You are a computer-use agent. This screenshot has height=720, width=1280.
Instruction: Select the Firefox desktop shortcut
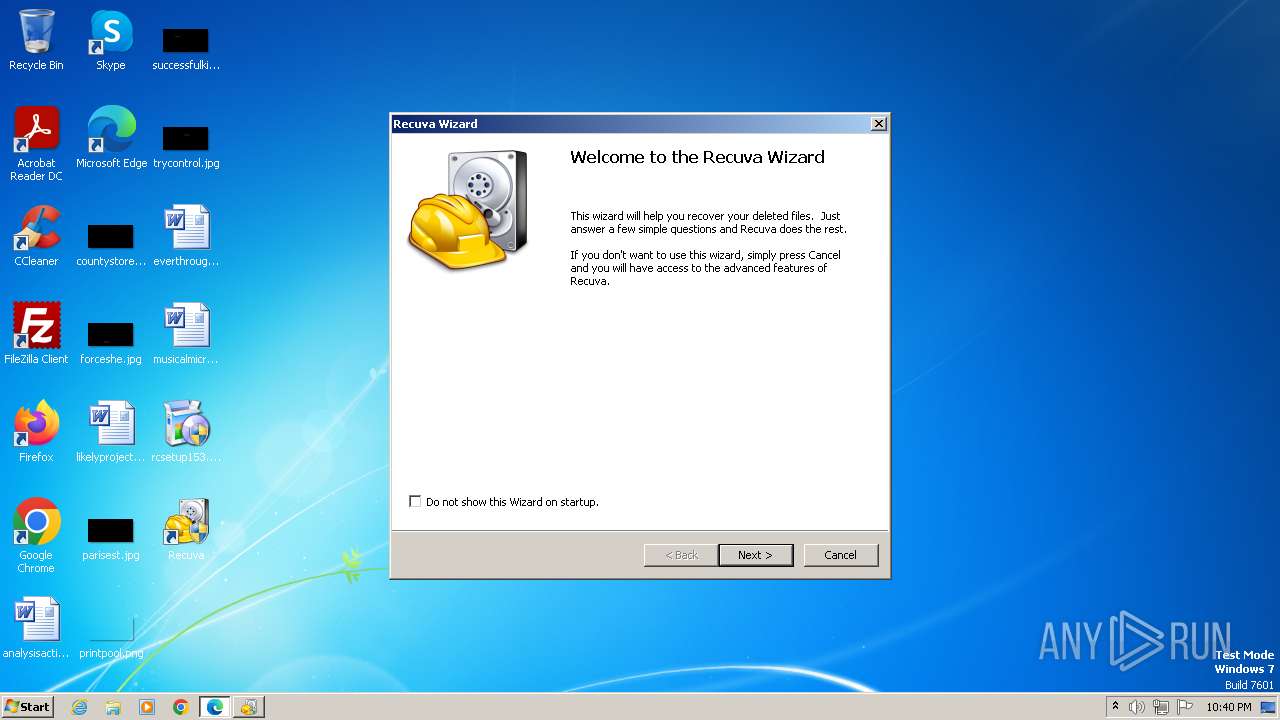(x=36, y=432)
